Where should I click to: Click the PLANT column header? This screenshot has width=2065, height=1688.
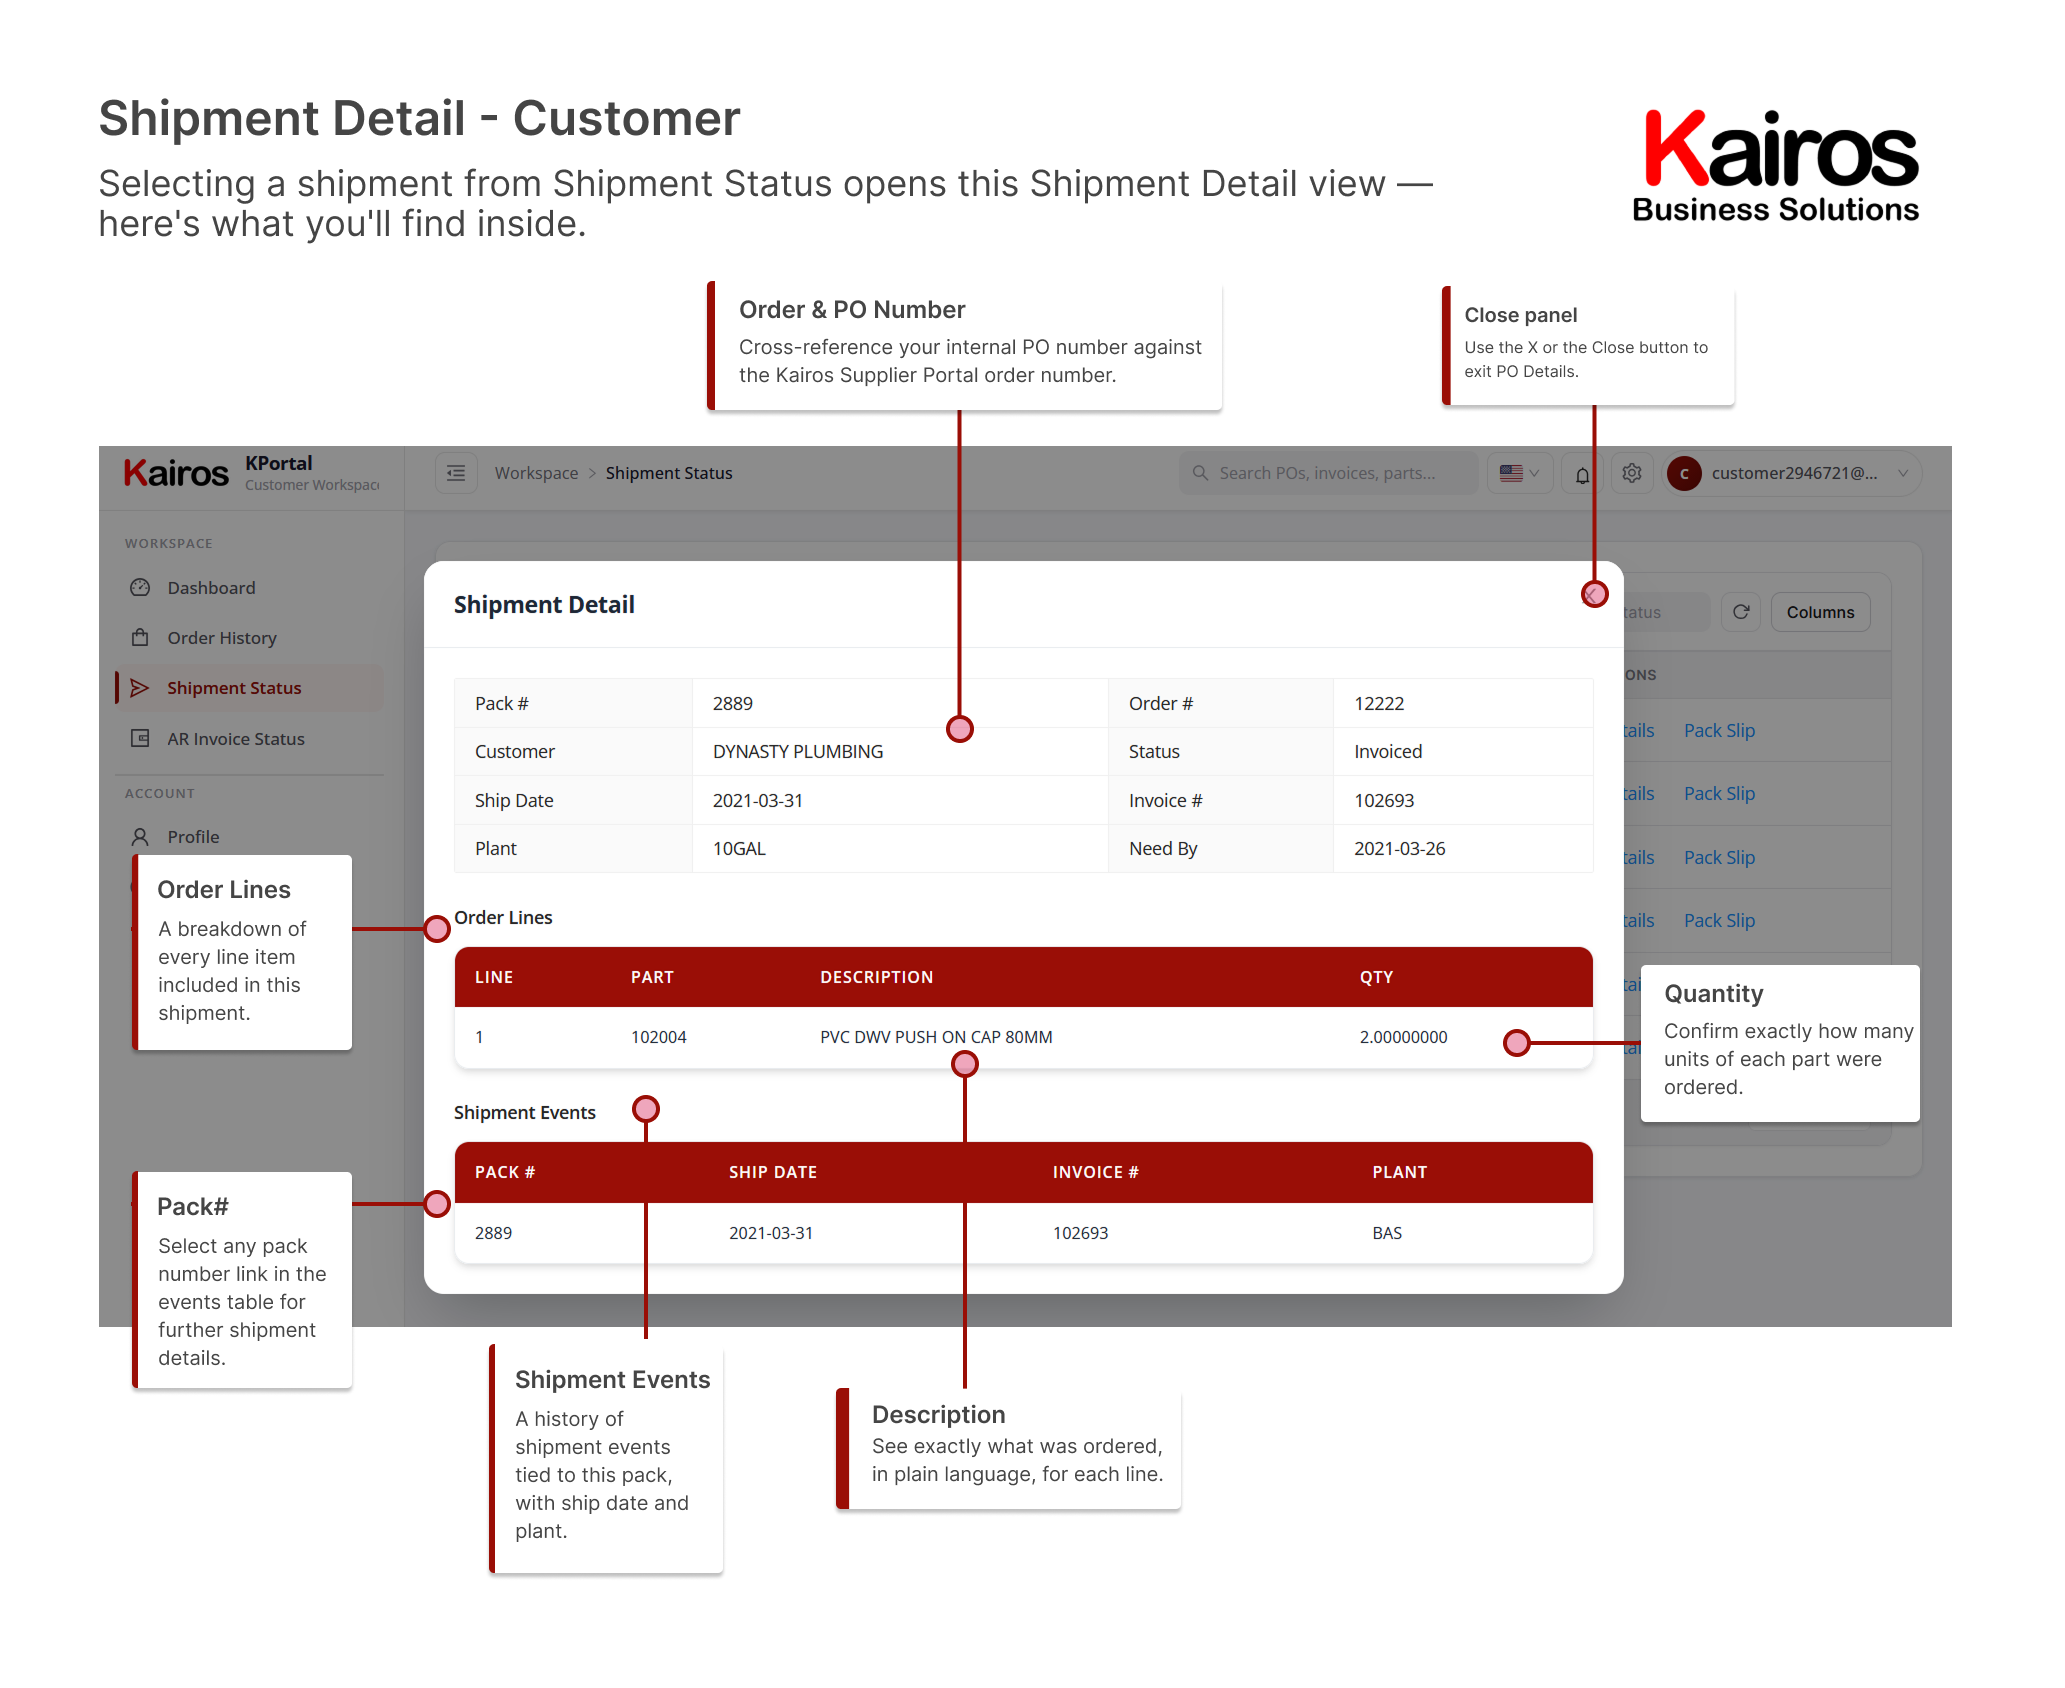click(x=1400, y=1172)
